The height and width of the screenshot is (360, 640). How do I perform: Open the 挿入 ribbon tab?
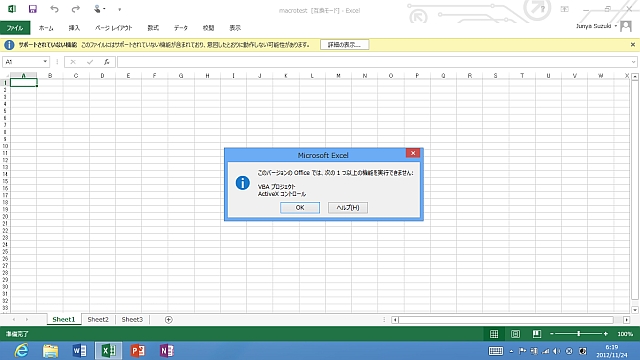pyautogui.click(x=74, y=28)
